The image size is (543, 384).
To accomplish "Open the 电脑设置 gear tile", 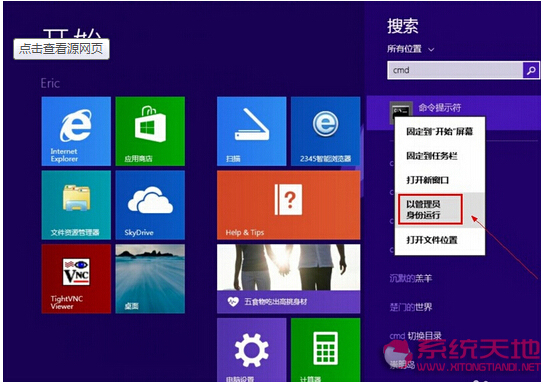I will pos(252,350).
